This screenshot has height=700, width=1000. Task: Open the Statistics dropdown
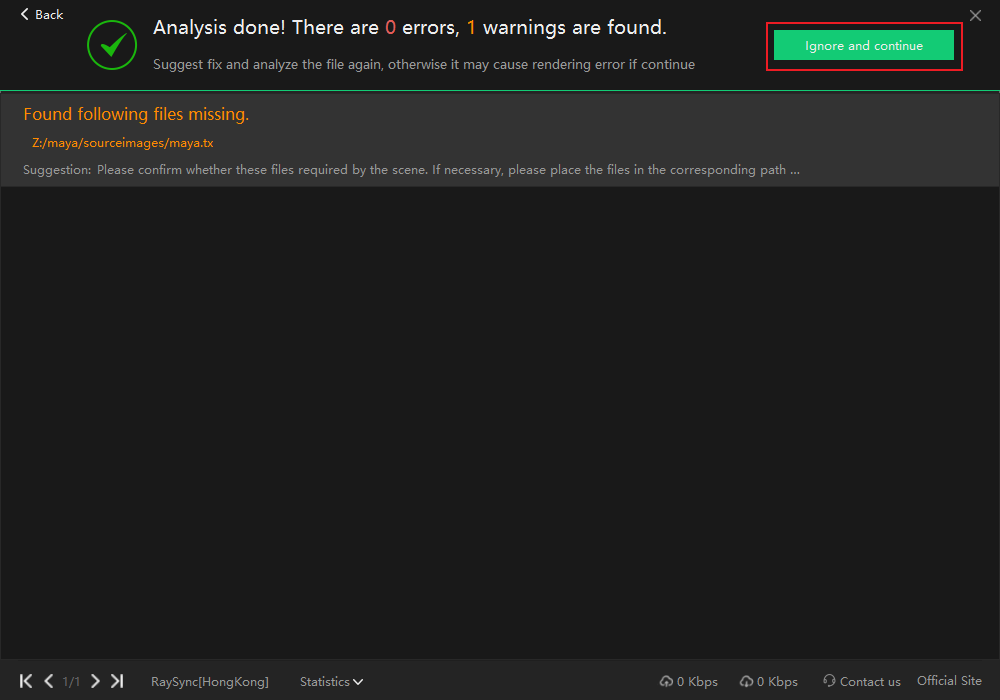[332, 682]
